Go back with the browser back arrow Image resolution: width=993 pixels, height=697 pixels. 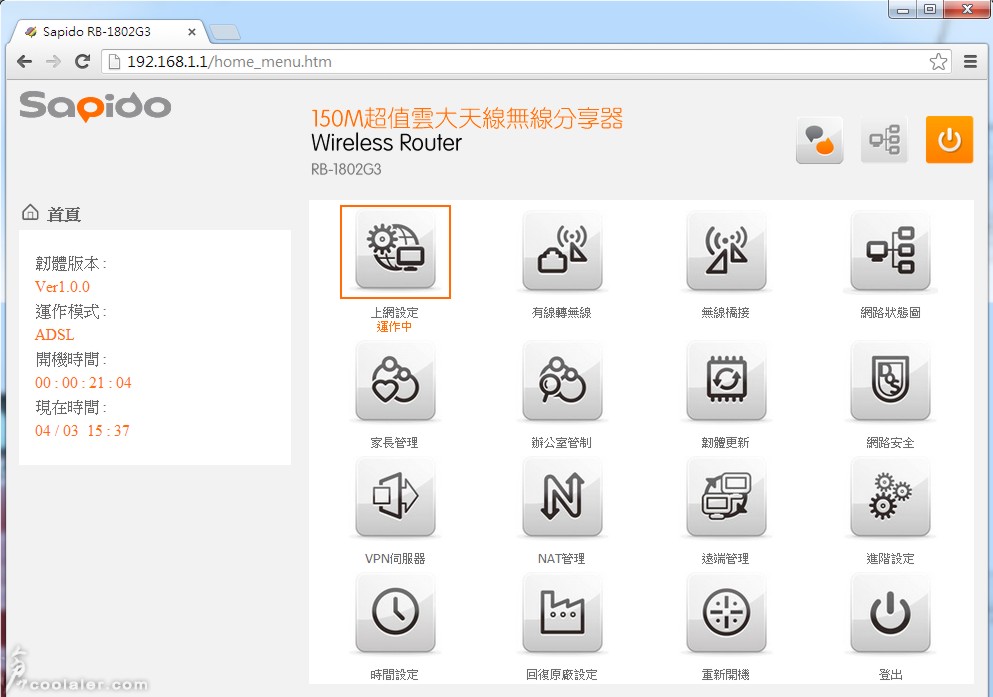point(24,61)
